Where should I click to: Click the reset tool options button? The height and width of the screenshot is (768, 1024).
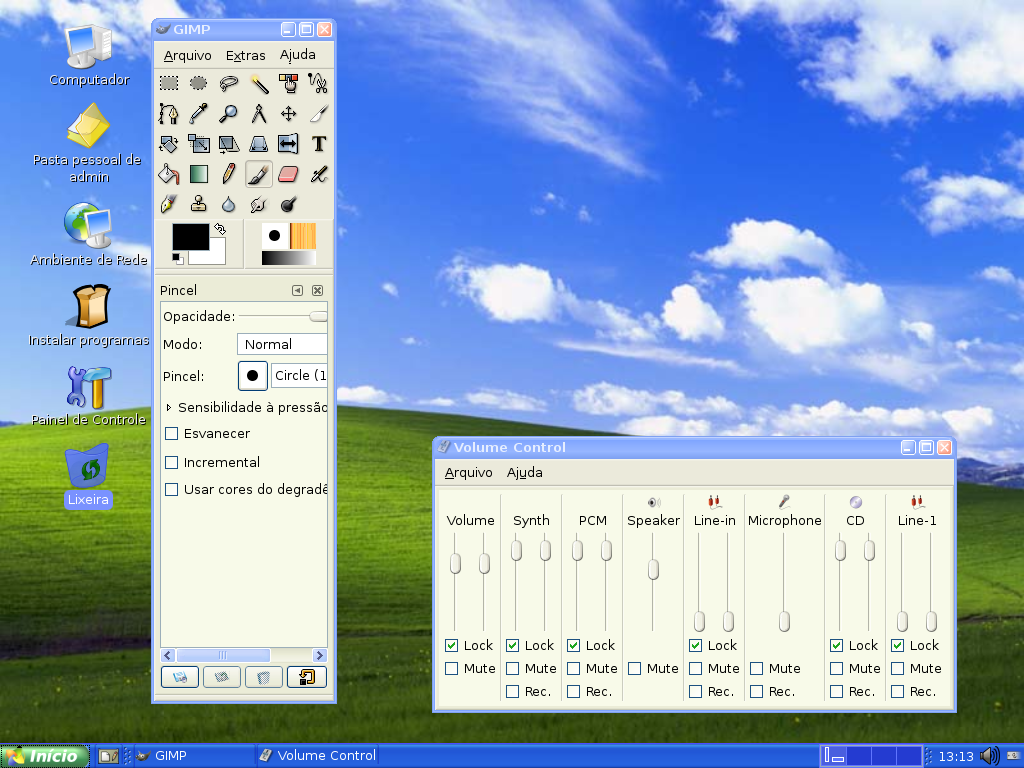click(306, 677)
